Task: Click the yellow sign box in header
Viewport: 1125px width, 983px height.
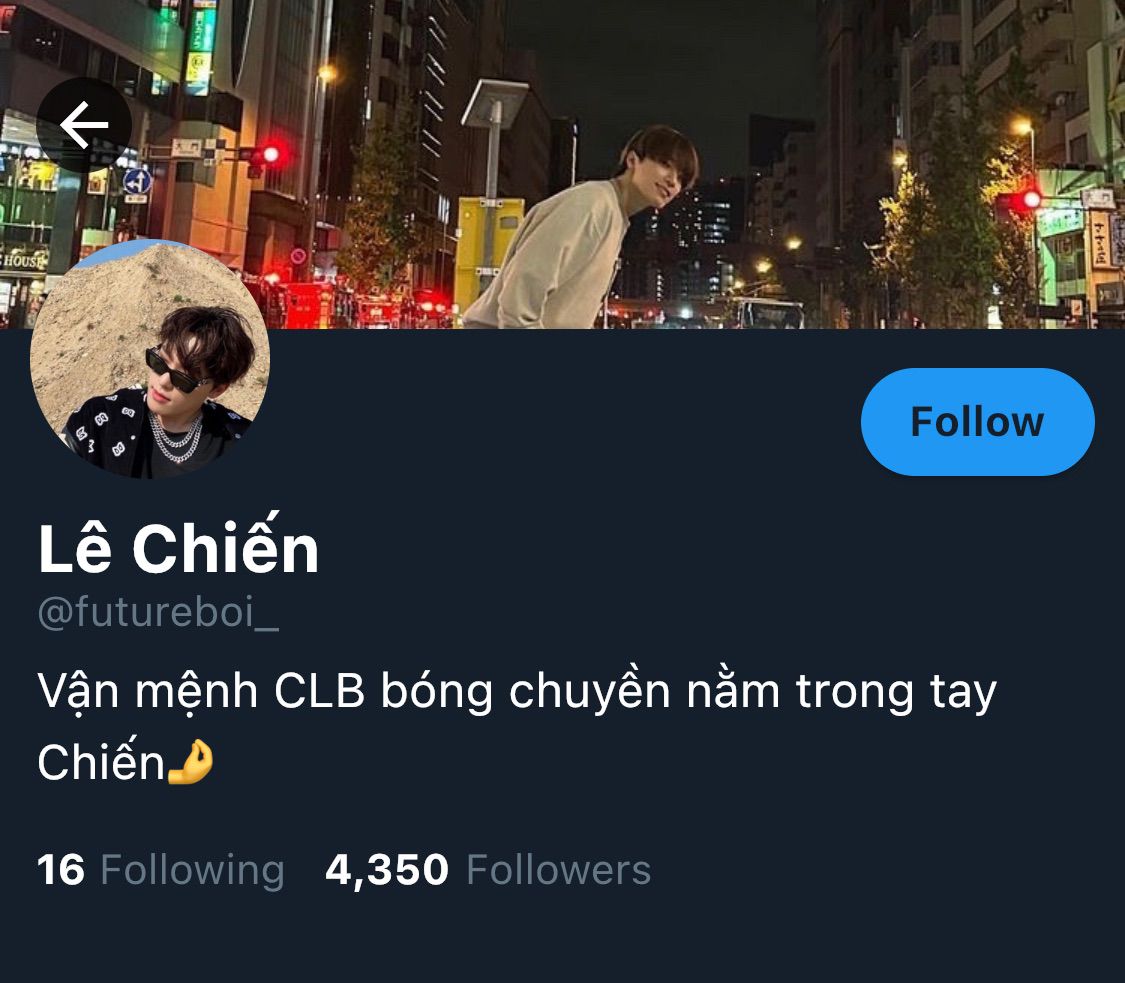Action: coord(489,253)
